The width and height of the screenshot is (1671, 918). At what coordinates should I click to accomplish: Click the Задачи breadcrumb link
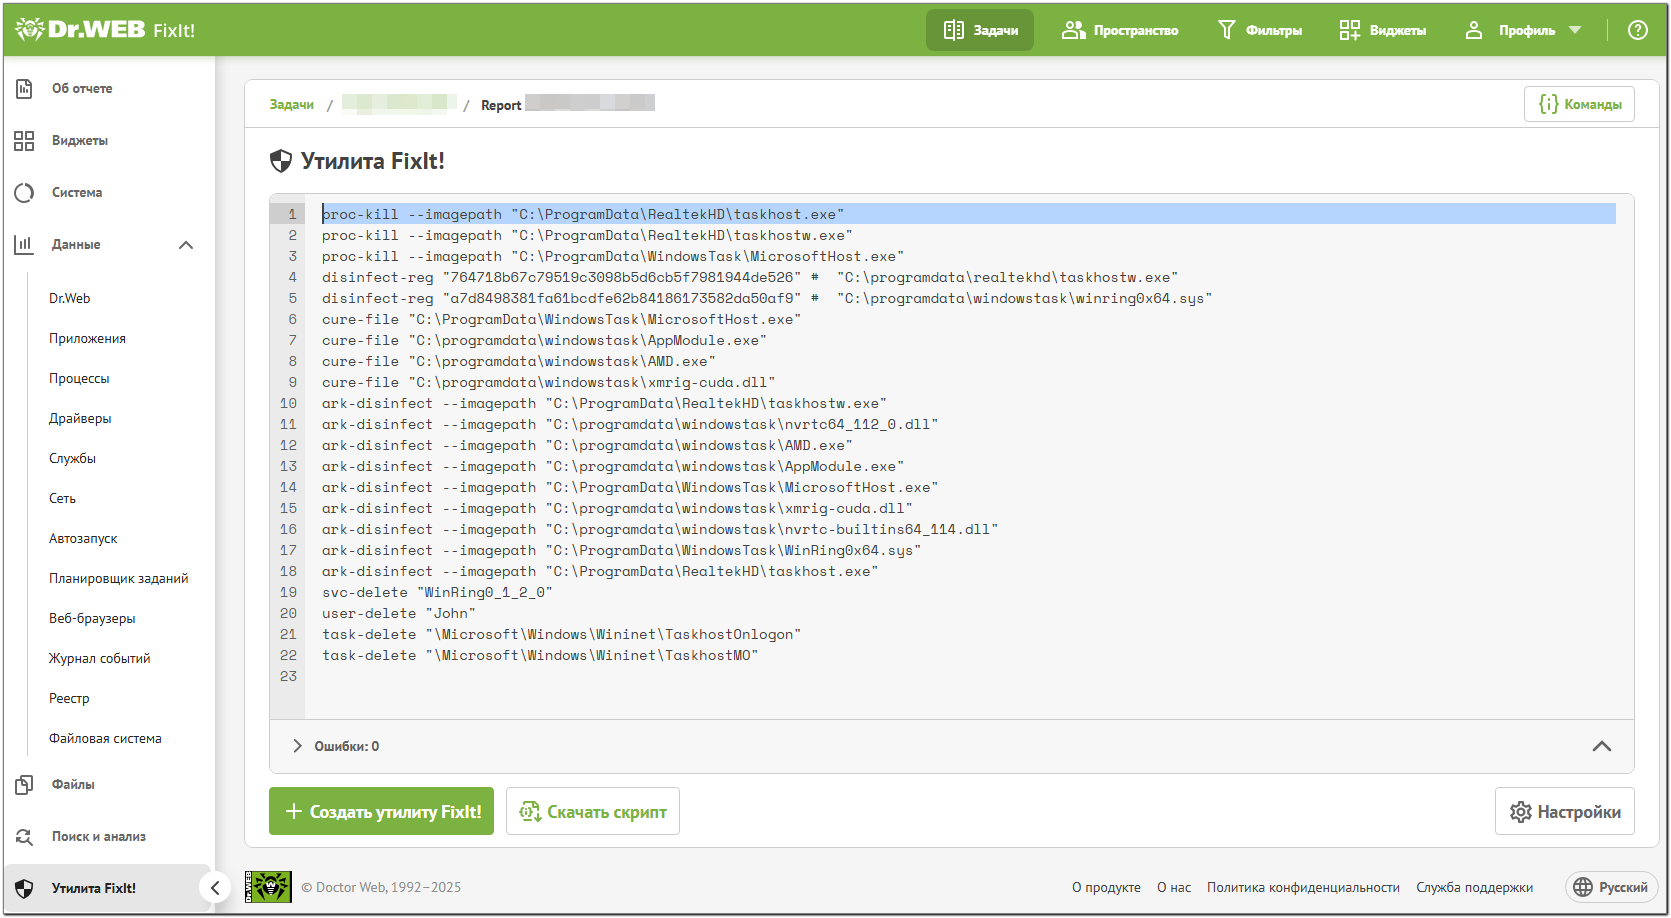click(291, 105)
